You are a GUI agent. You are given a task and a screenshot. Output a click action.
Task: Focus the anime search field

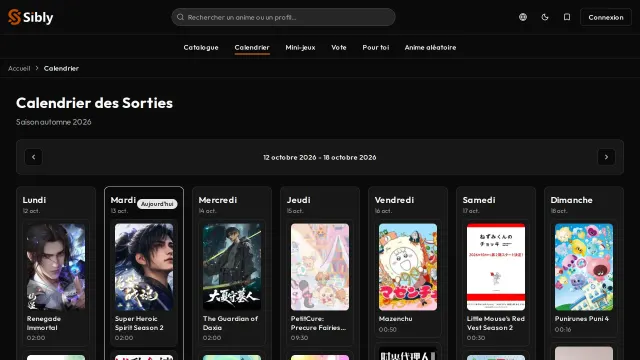pyautogui.click(x=283, y=17)
